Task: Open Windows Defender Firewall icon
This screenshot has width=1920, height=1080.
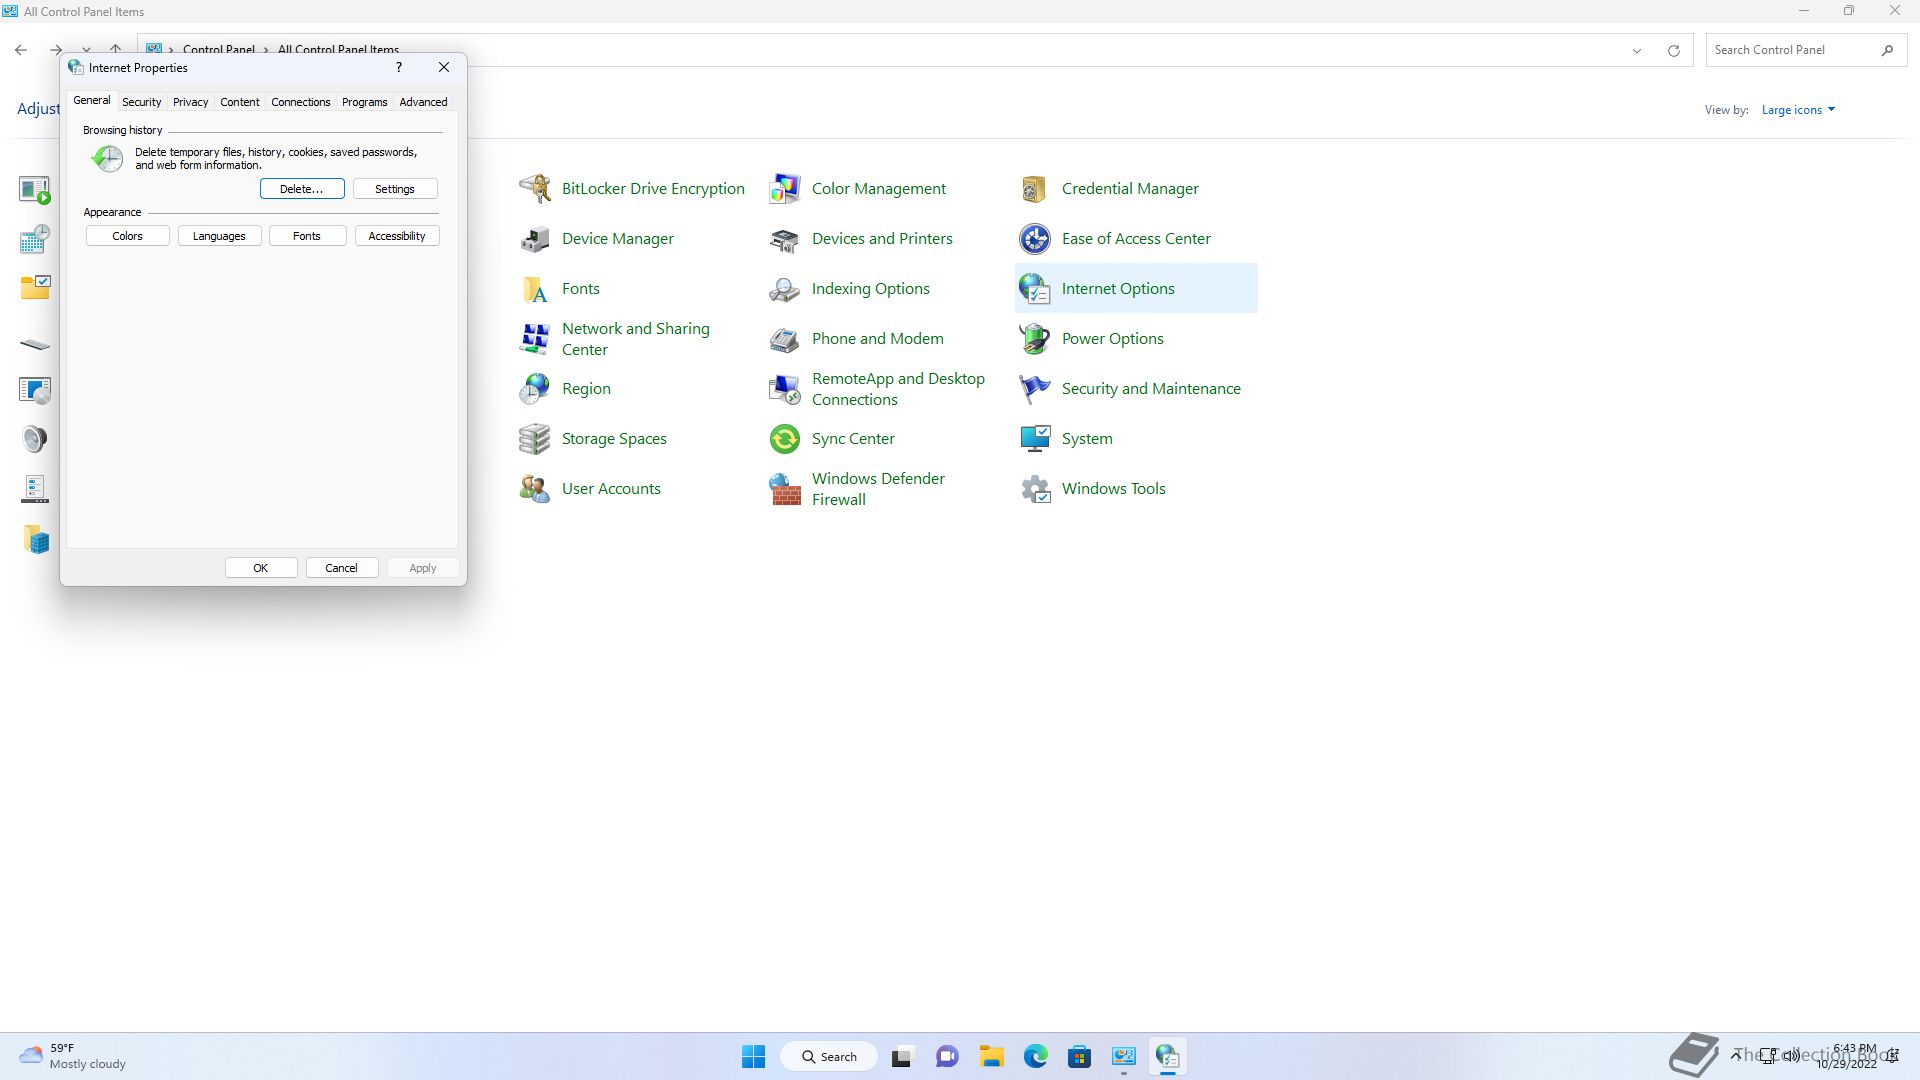Action: 785,488
